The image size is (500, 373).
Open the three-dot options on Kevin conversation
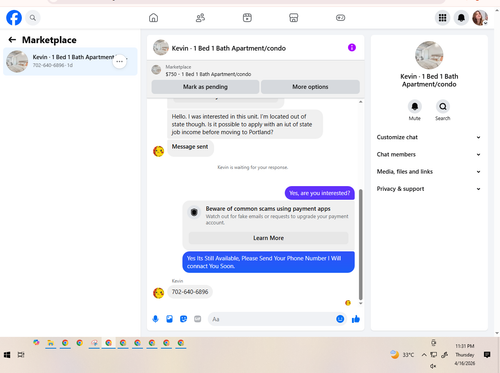coord(120,61)
